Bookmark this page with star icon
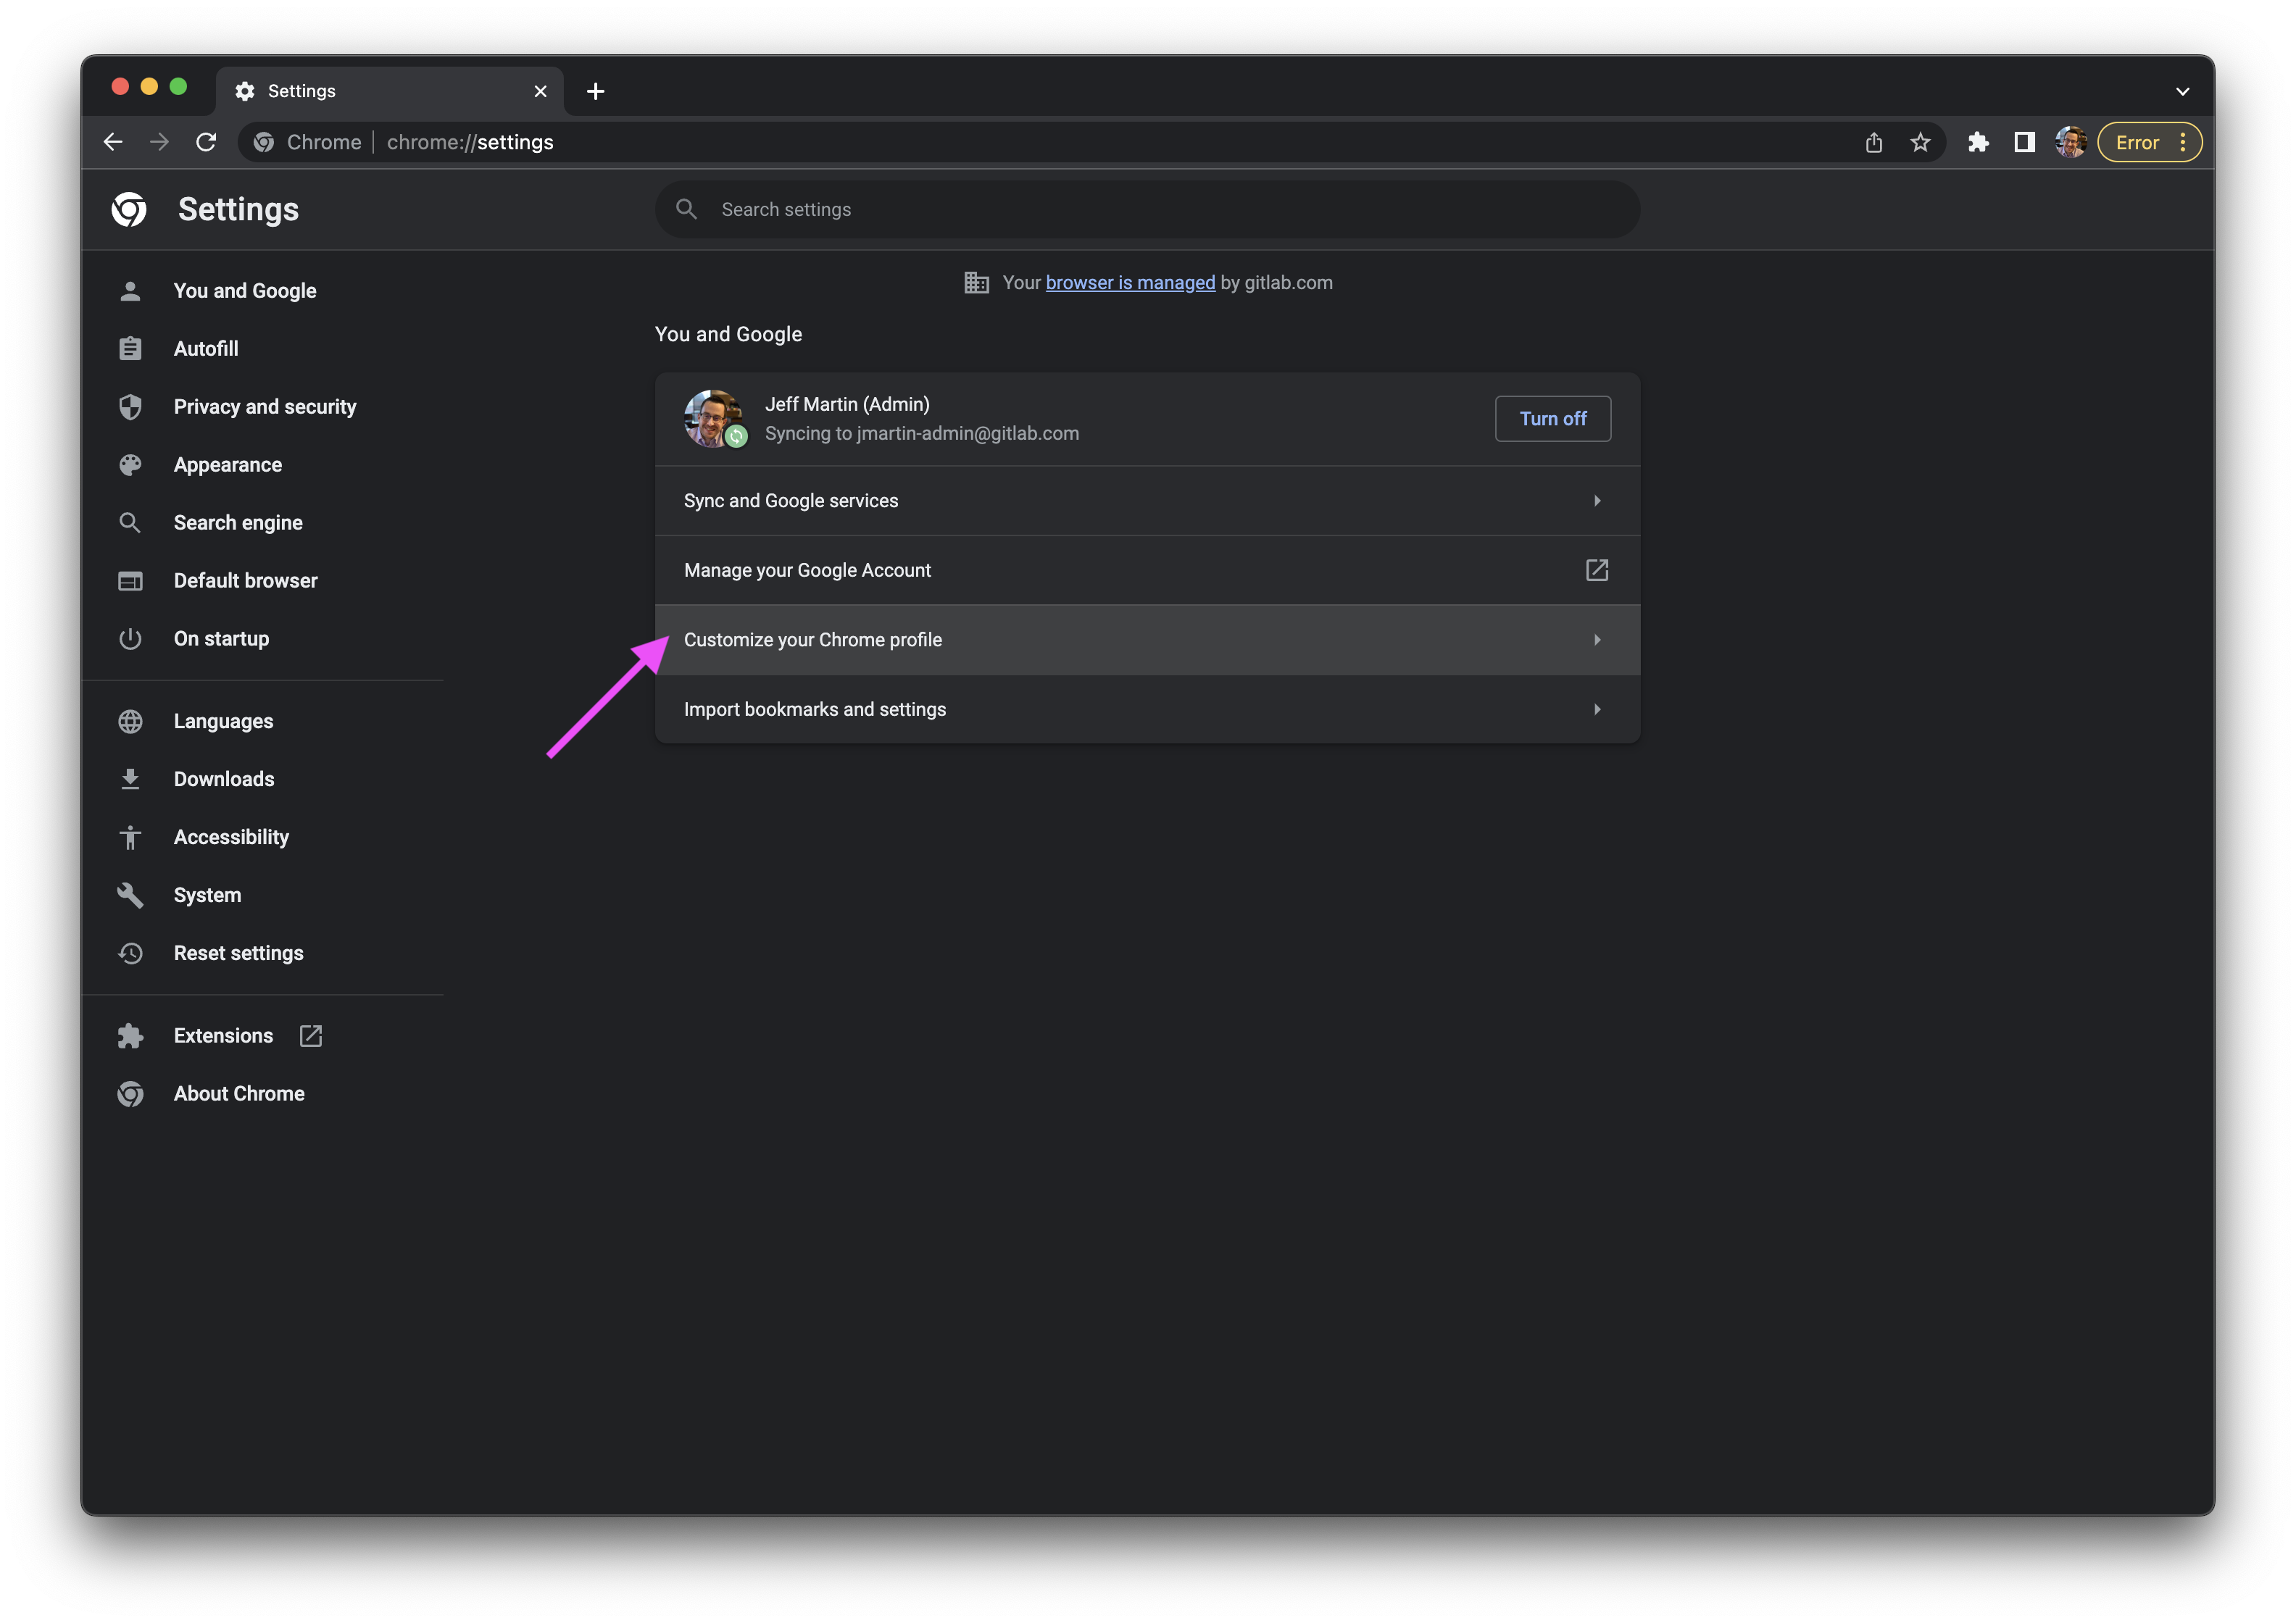Image resolution: width=2296 pixels, height=1623 pixels. 1920,142
